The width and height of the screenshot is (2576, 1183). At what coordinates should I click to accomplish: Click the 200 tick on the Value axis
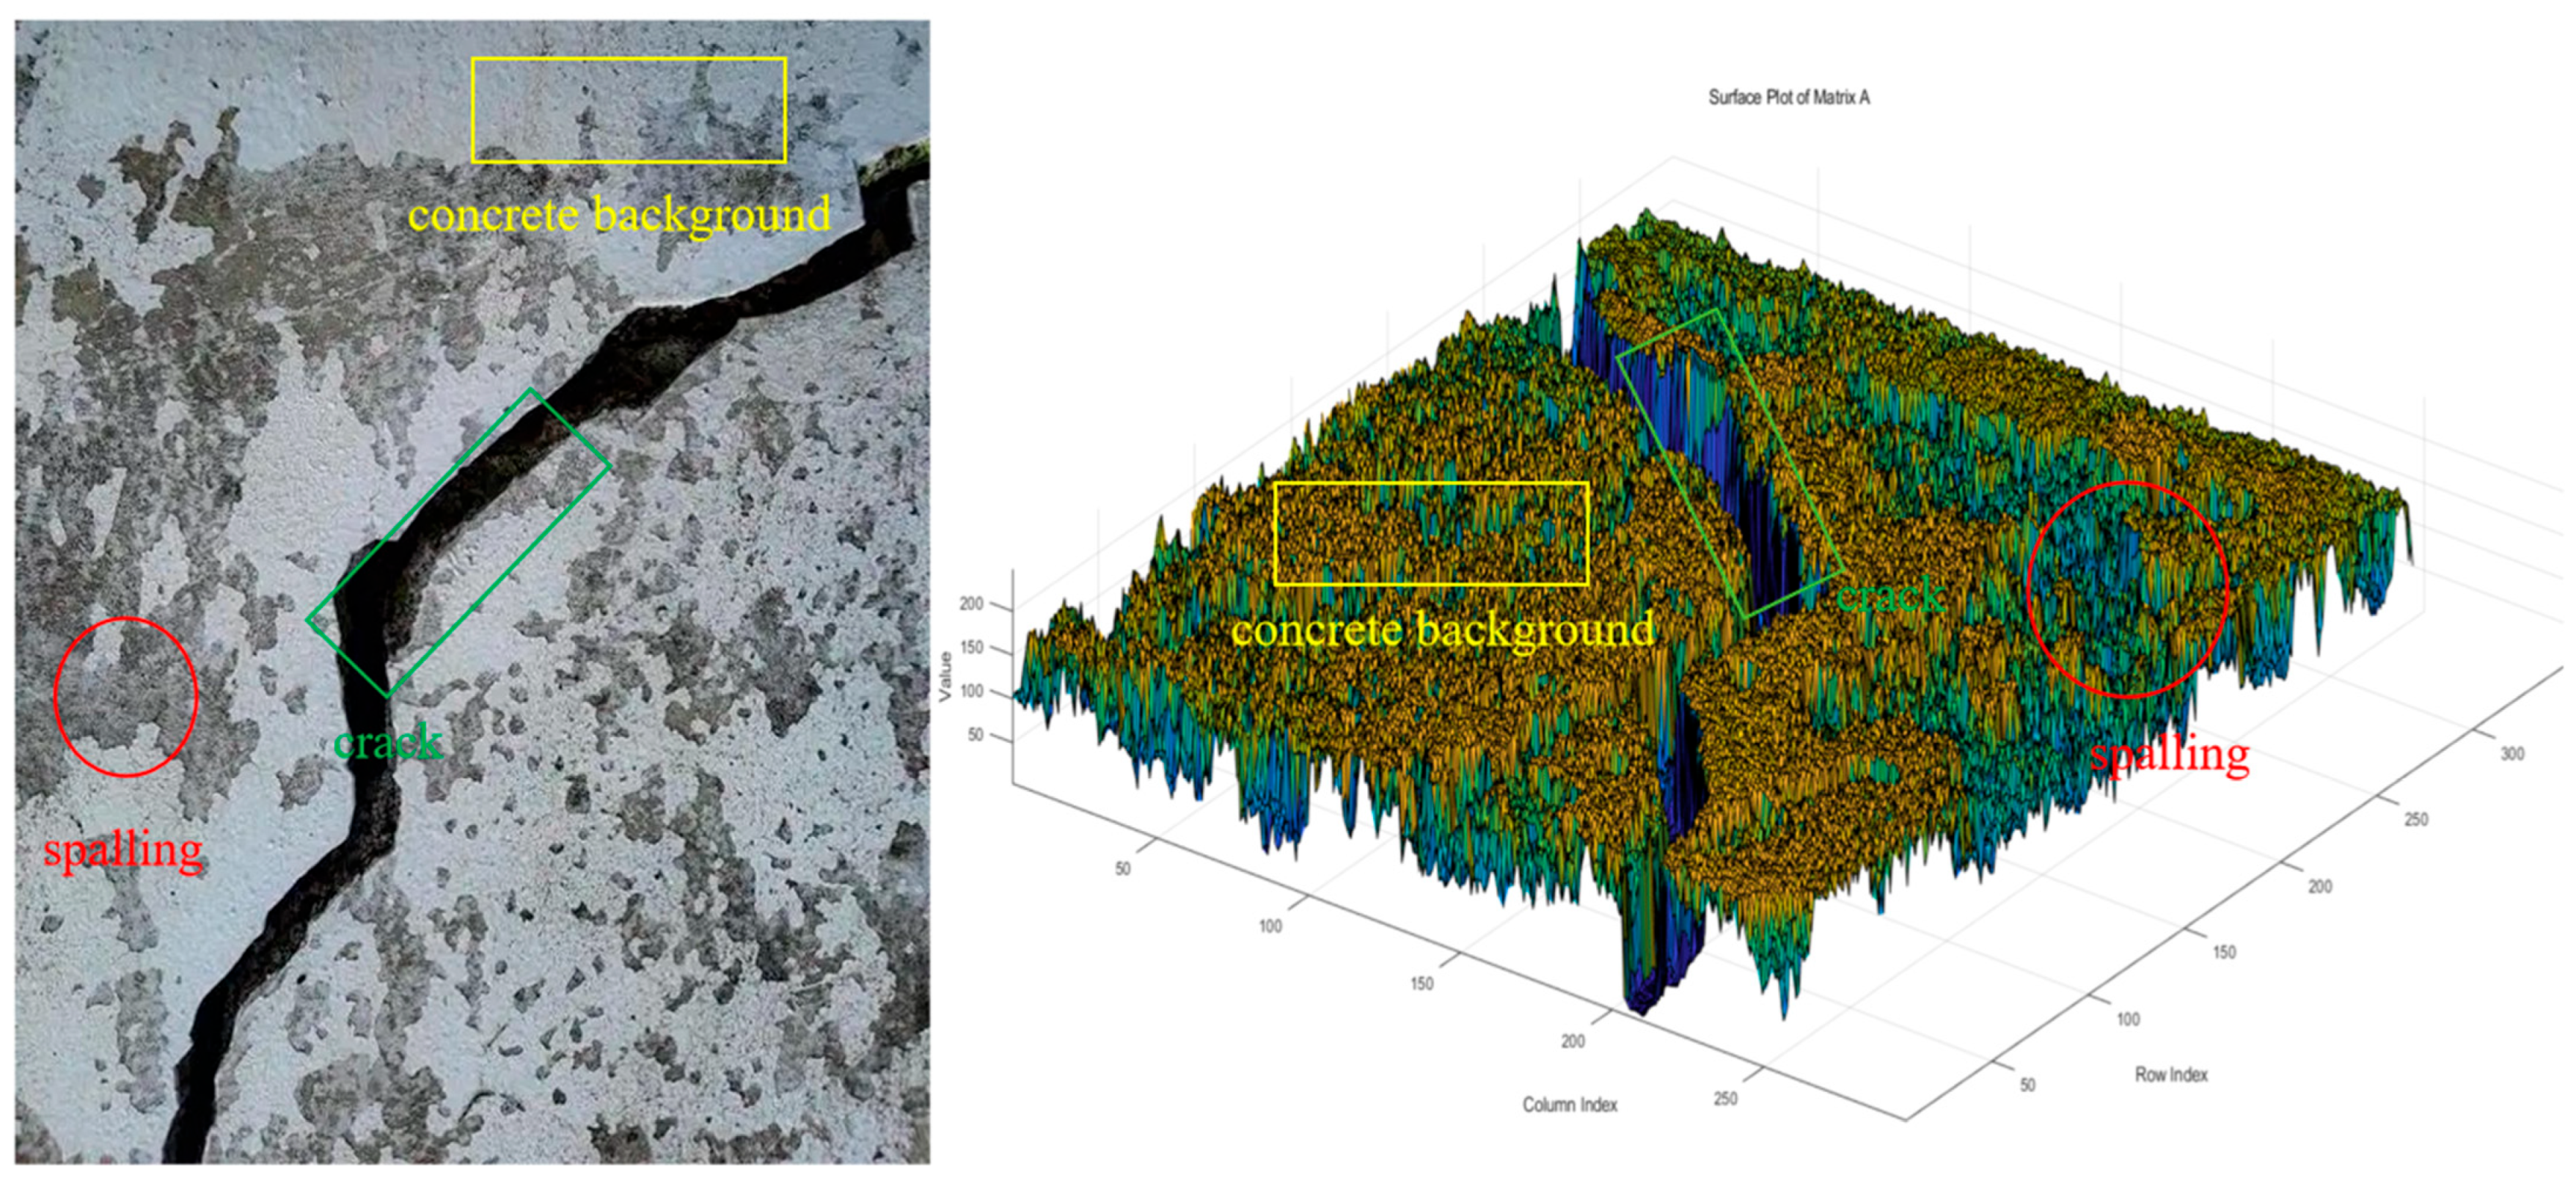[971, 603]
